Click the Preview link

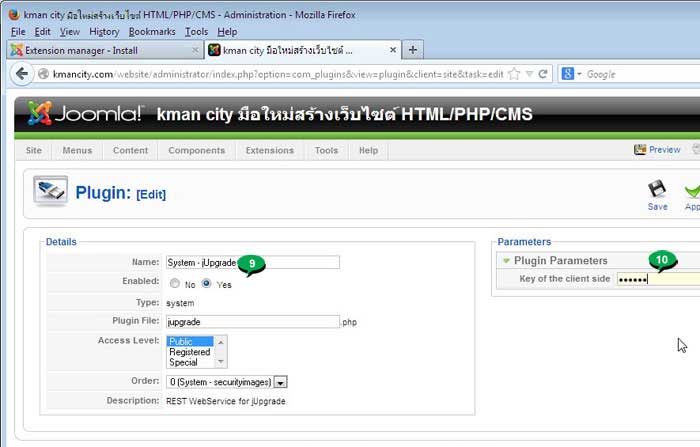[664, 150]
